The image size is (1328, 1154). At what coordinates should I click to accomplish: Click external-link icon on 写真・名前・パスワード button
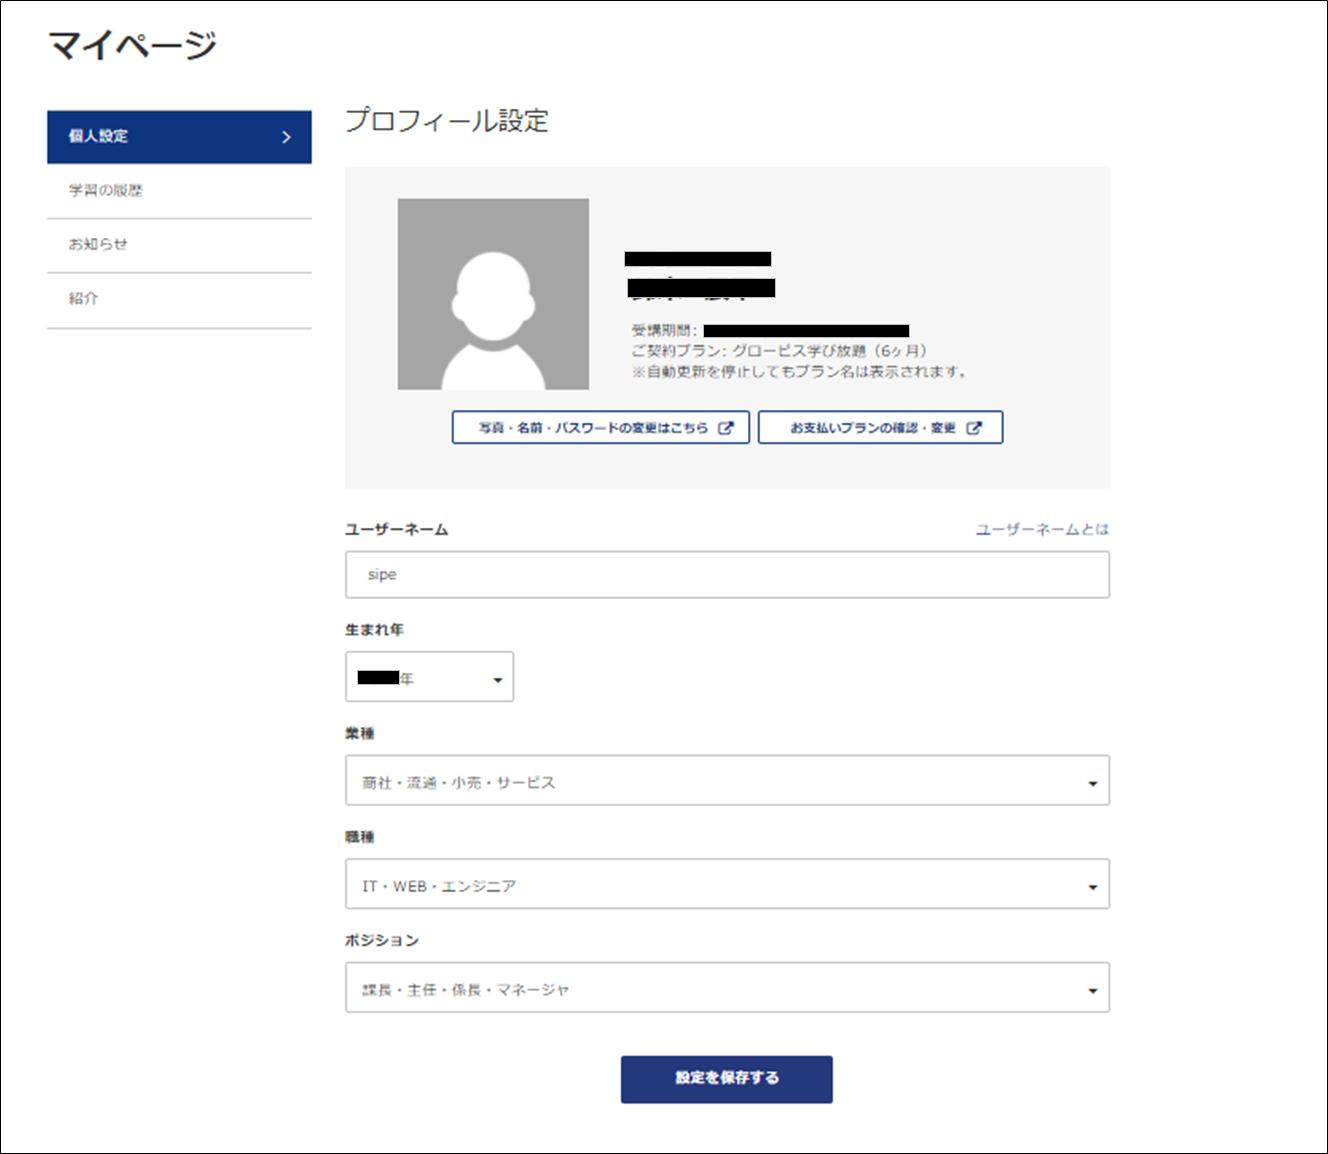(x=726, y=428)
